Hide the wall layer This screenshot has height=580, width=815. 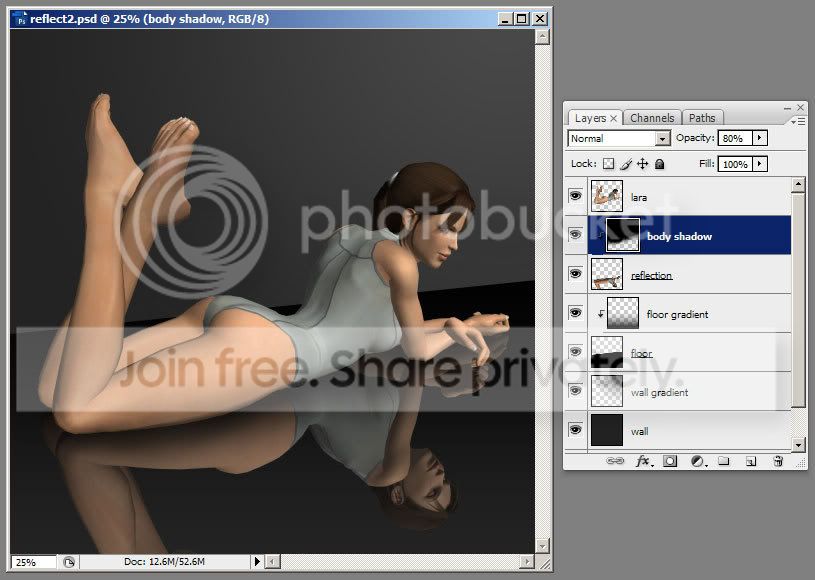point(575,430)
